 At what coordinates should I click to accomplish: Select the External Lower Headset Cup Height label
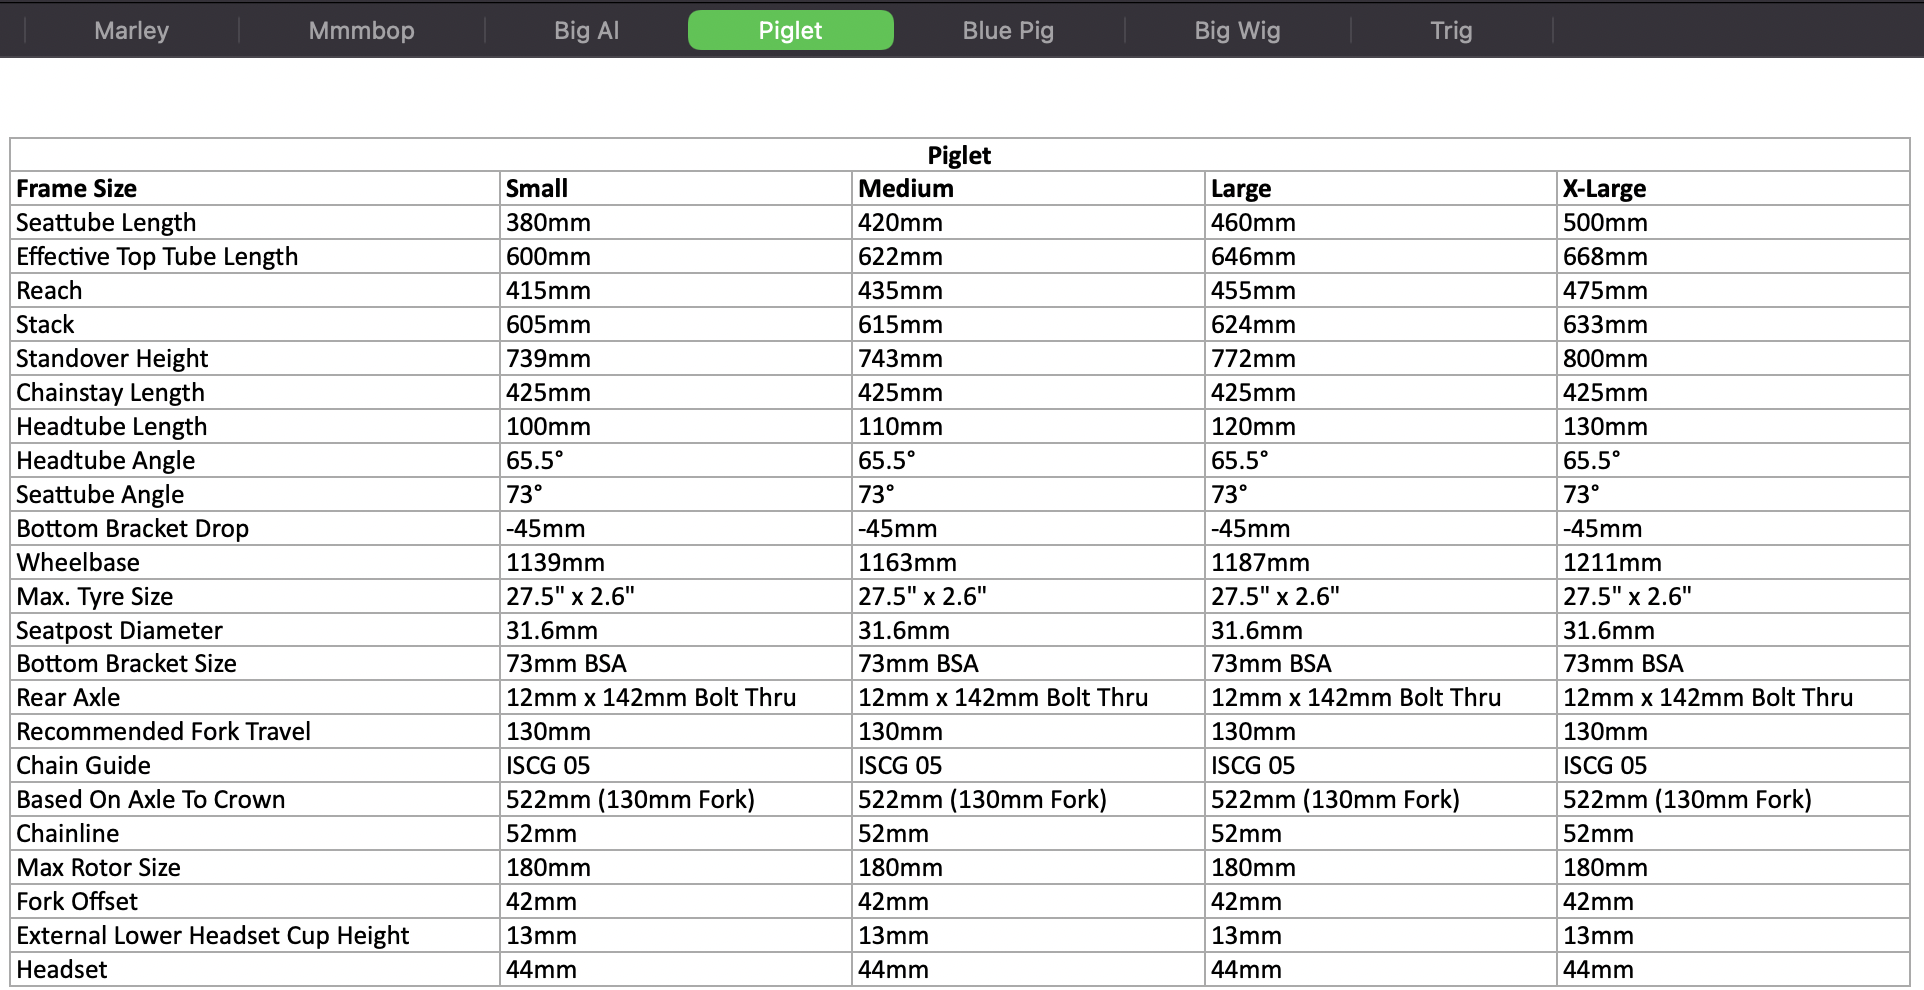tap(213, 936)
